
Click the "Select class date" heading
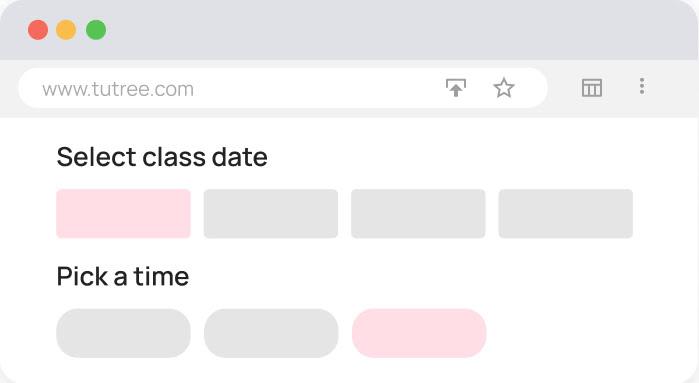(162, 157)
